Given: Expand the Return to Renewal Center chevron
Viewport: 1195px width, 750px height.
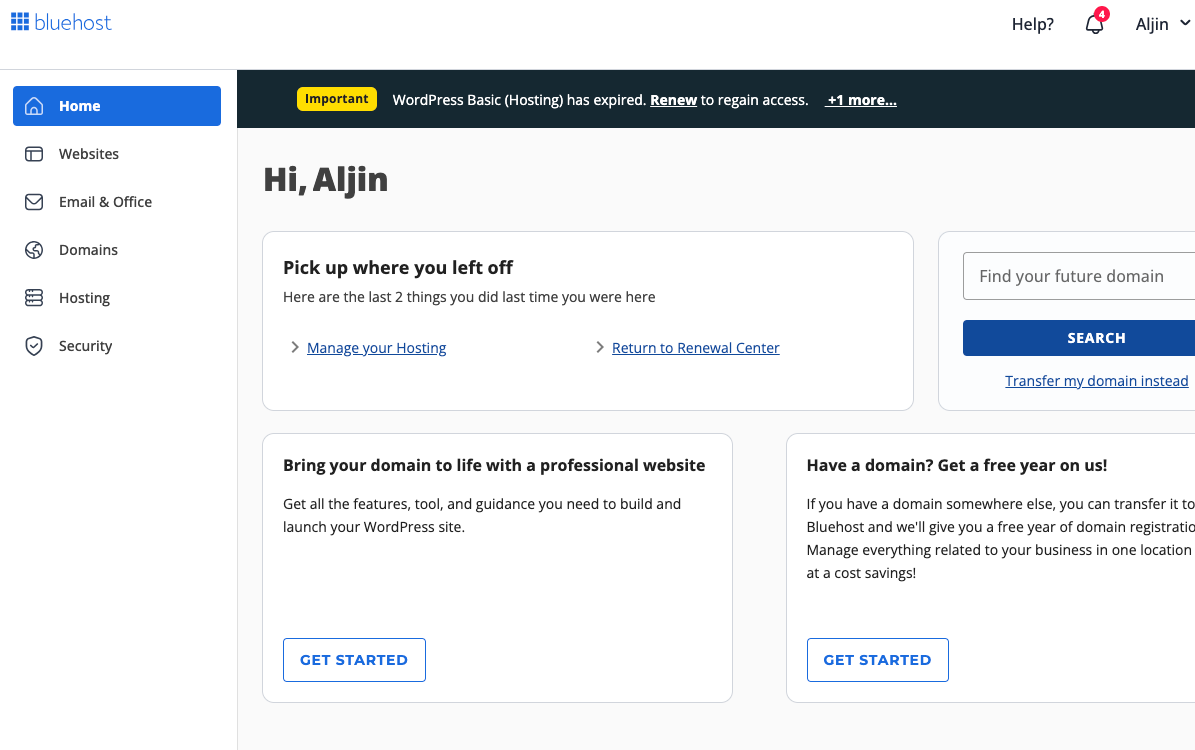Looking at the screenshot, I should click(598, 347).
